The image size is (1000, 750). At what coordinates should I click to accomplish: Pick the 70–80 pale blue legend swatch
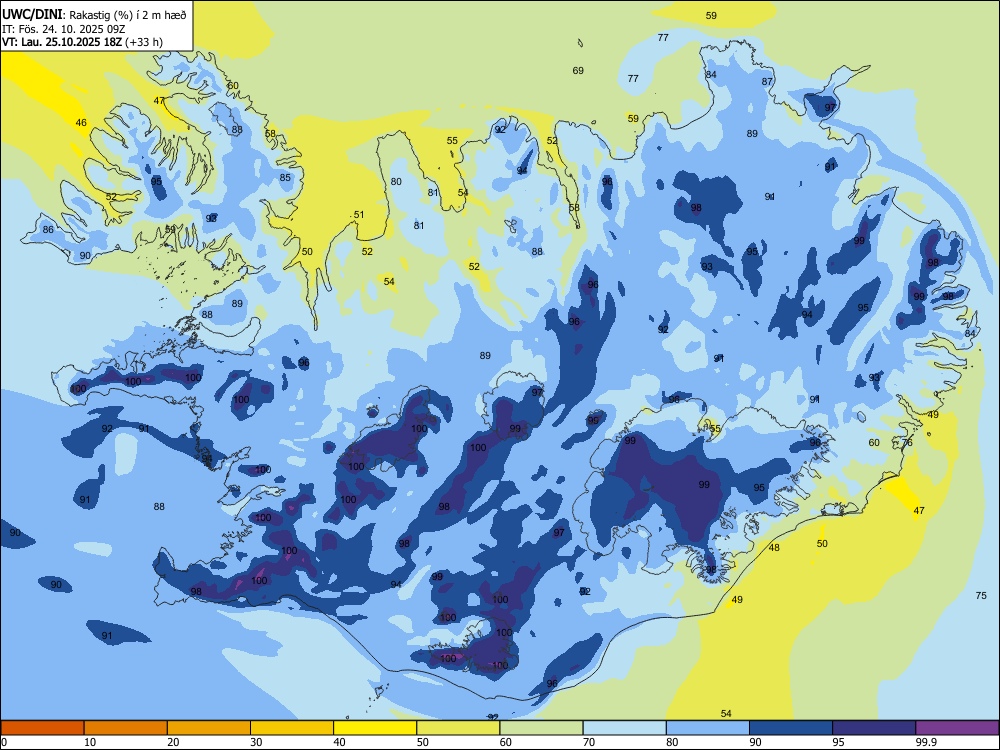click(624, 728)
